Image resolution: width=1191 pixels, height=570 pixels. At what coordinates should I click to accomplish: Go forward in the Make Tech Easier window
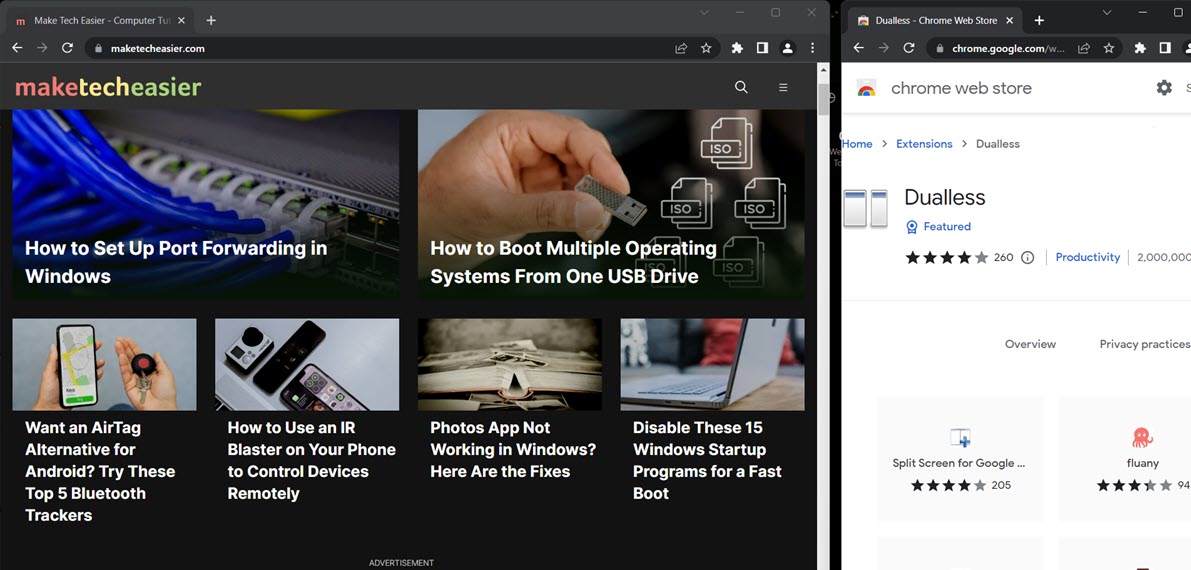click(43, 48)
